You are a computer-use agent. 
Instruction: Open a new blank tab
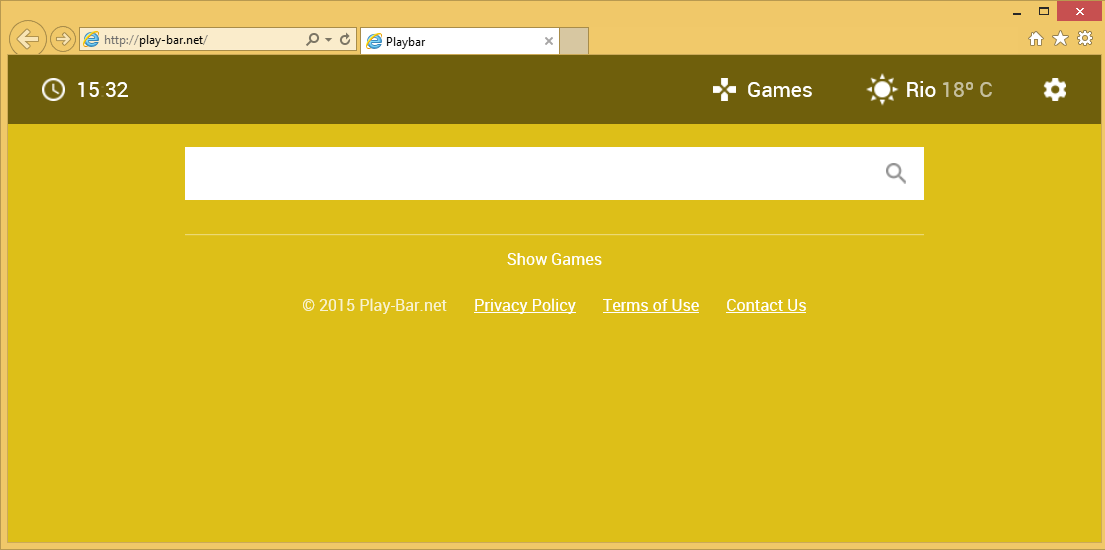click(x=574, y=42)
